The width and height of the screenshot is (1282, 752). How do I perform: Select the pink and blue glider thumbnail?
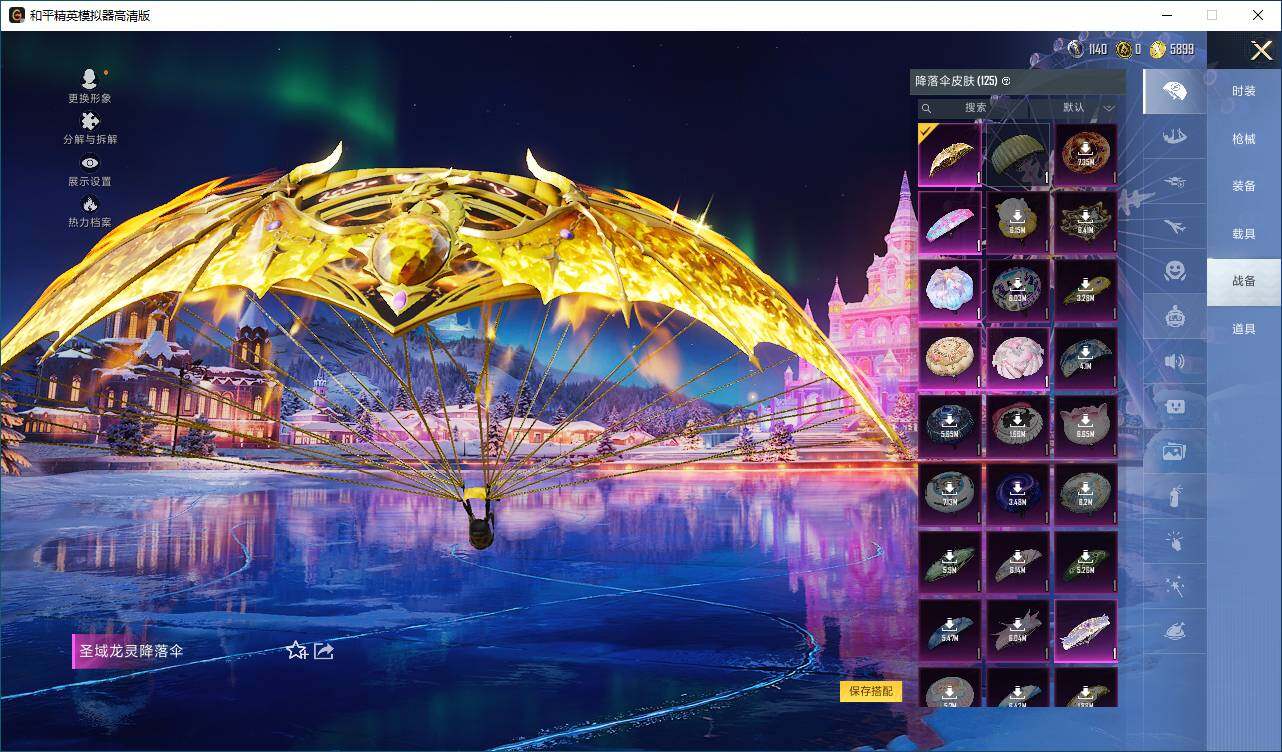coord(950,223)
